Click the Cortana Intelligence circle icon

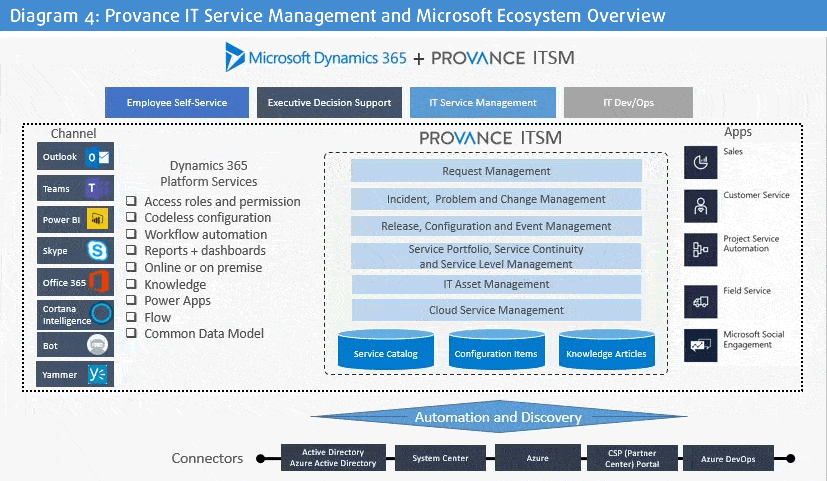click(x=101, y=313)
